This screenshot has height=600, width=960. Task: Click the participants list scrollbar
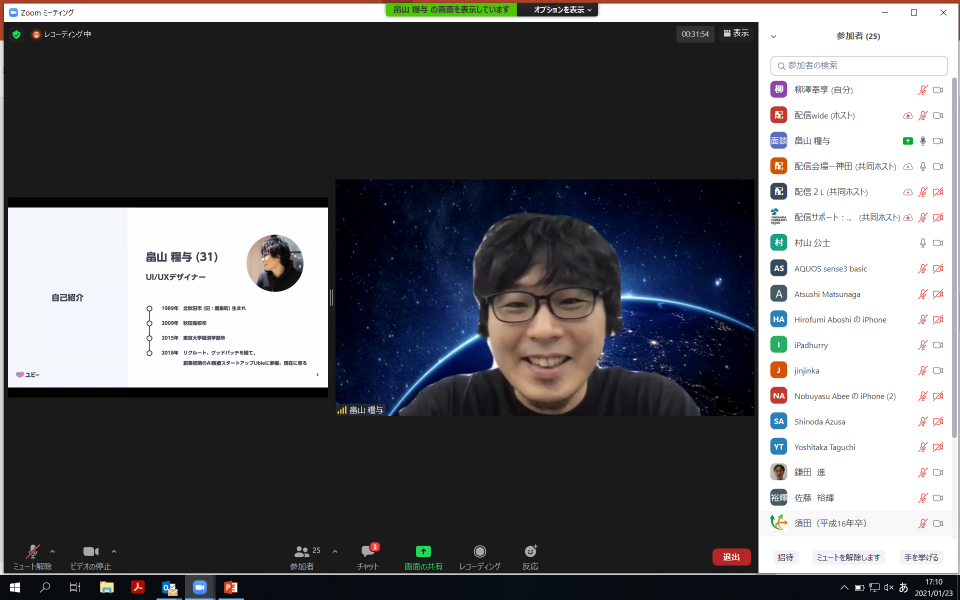(954, 257)
